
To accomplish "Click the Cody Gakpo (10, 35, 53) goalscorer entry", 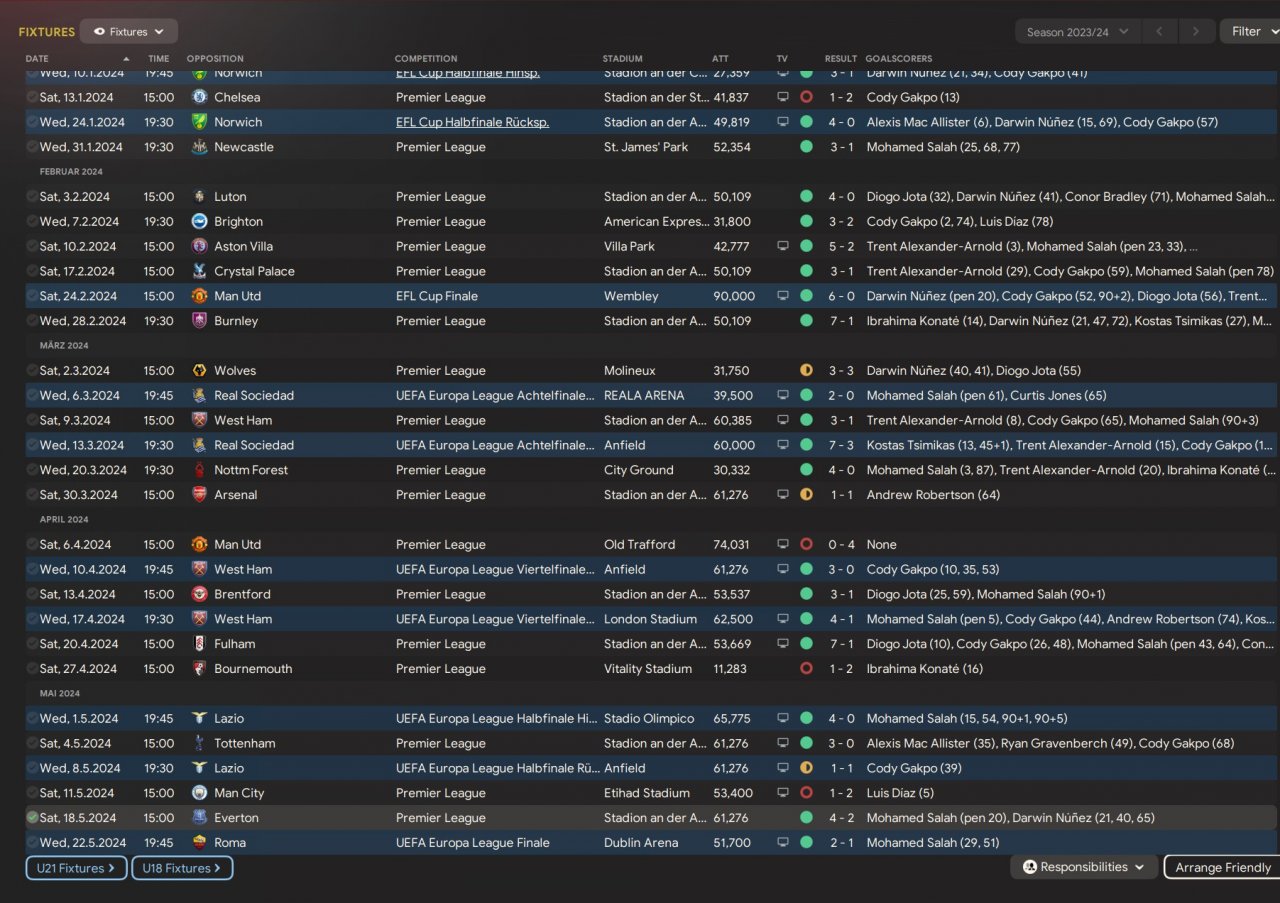I will tap(933, 570).
